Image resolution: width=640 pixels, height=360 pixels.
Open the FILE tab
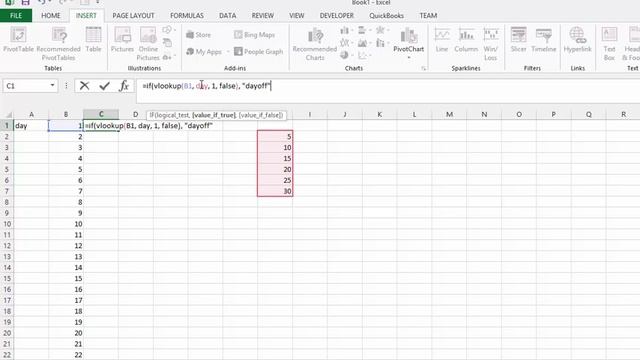16,16
